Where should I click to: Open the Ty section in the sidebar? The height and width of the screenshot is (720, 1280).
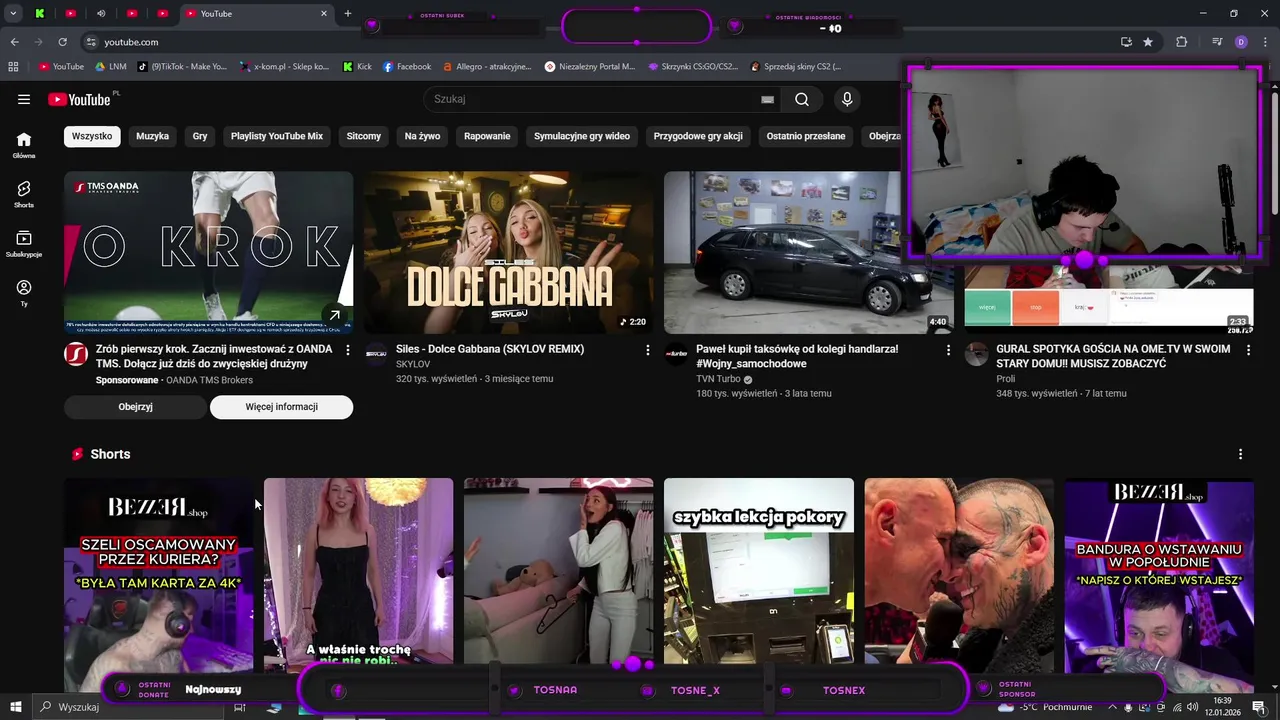point(24,293)
